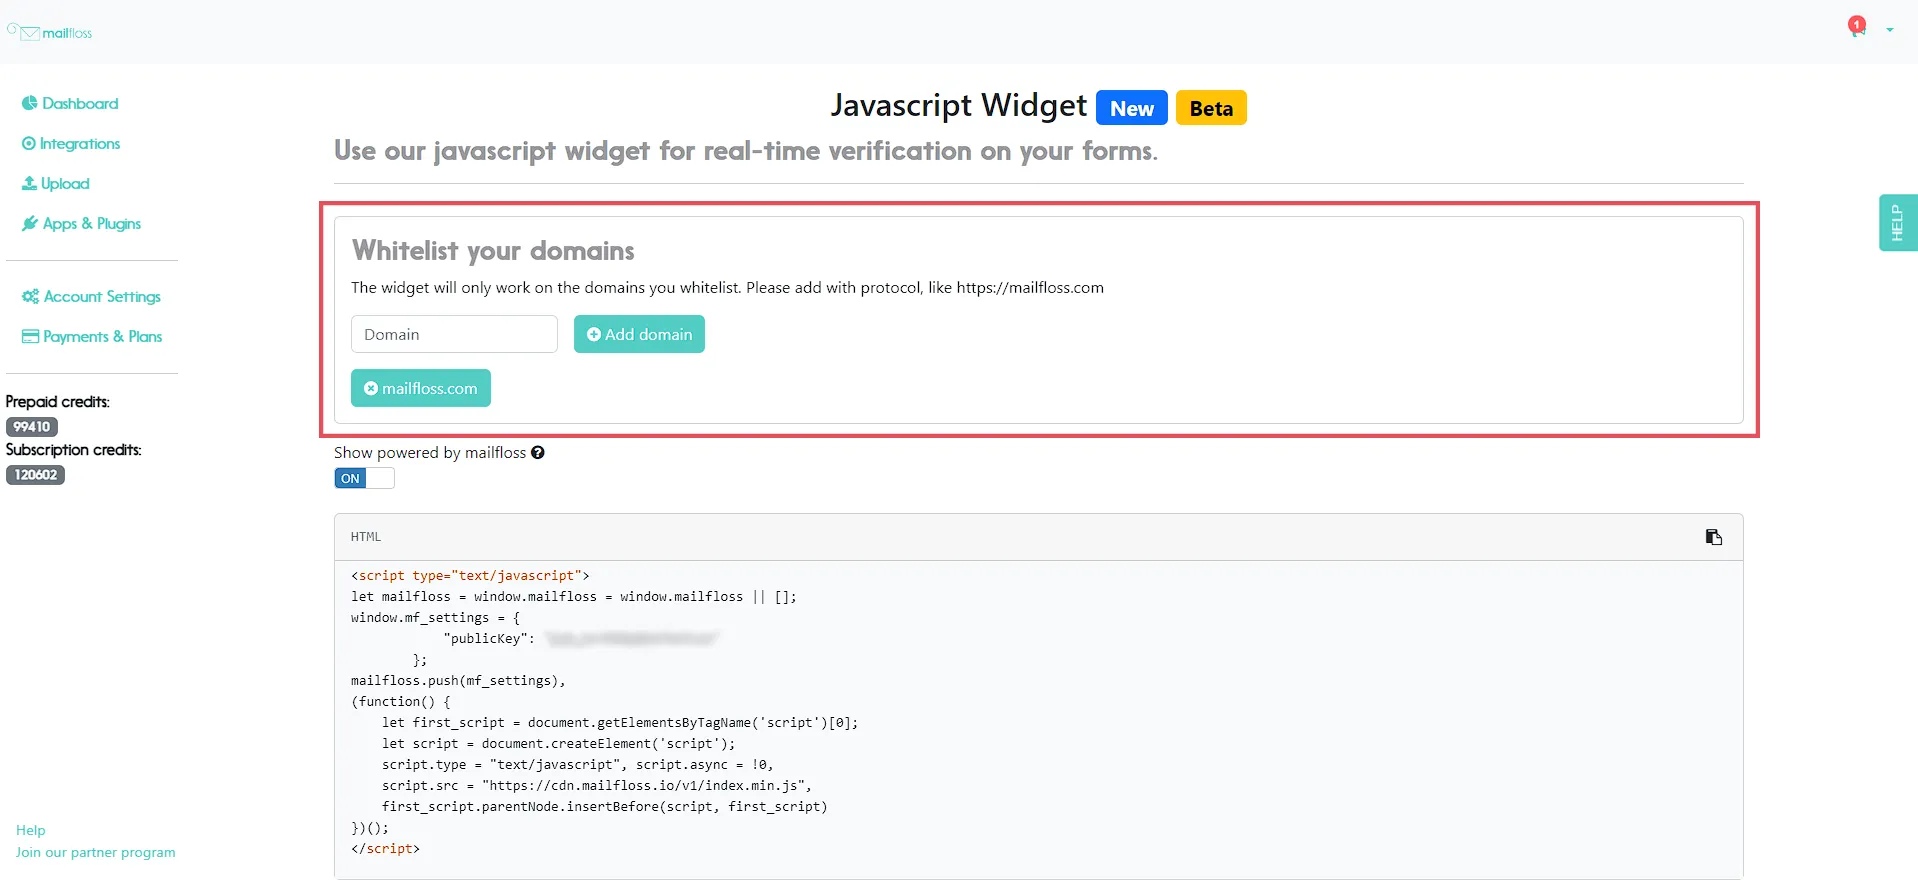The image size is (1918, 890).
Task: Click the blurred publicKey value
Action: 633,639
